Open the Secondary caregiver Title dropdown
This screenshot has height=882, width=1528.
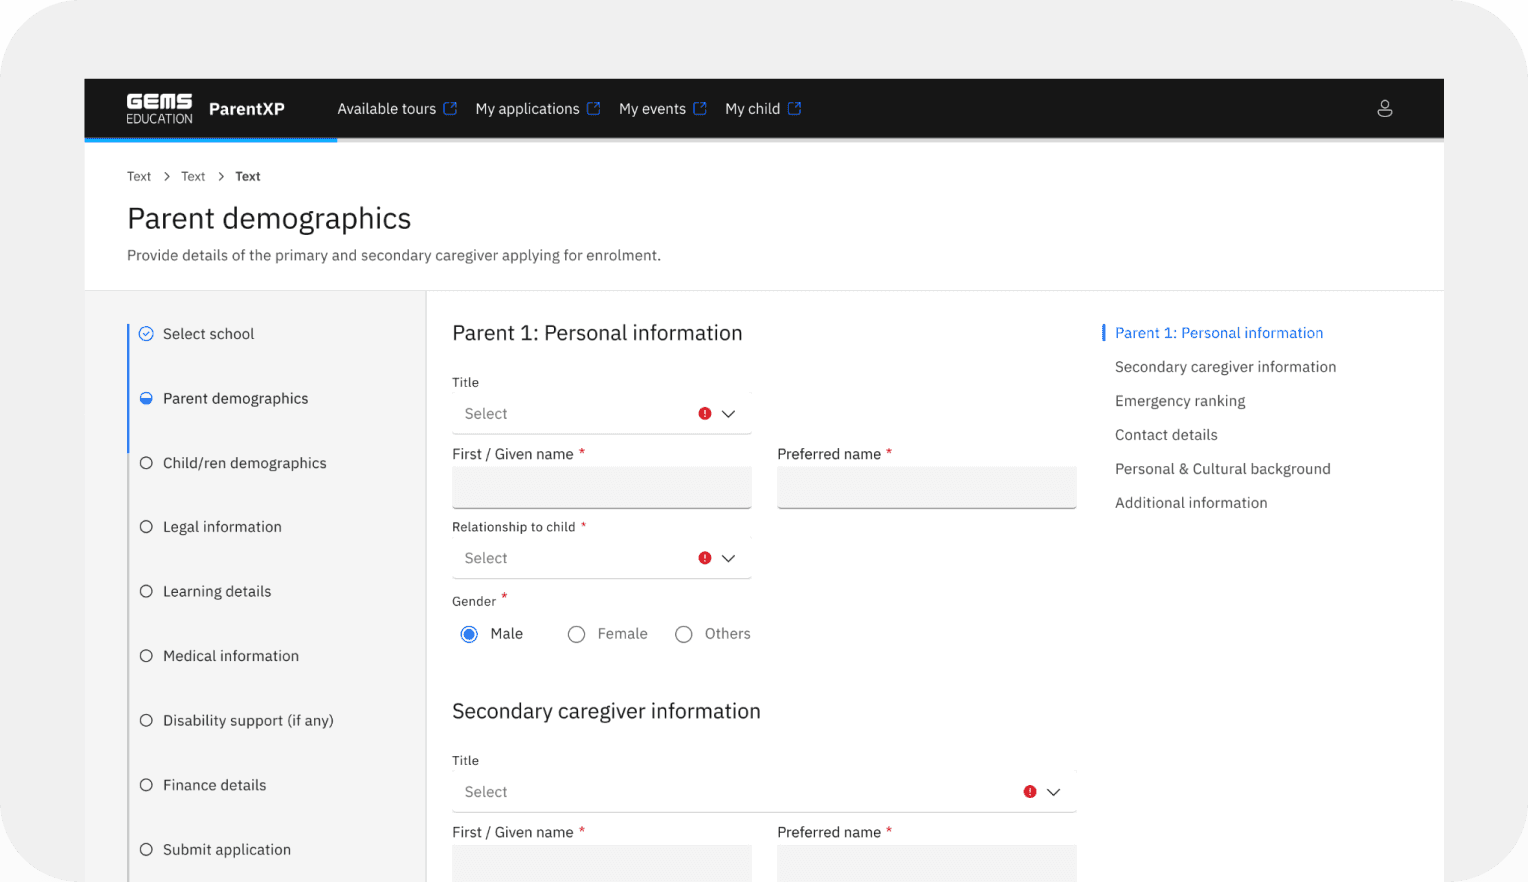(x=1053, y=791)
